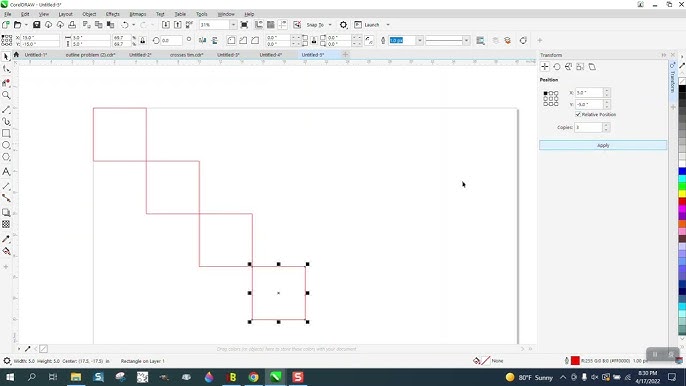The image size is (686, 386).
Task: Open the zoom level dropdown
Action: [233, 25]
